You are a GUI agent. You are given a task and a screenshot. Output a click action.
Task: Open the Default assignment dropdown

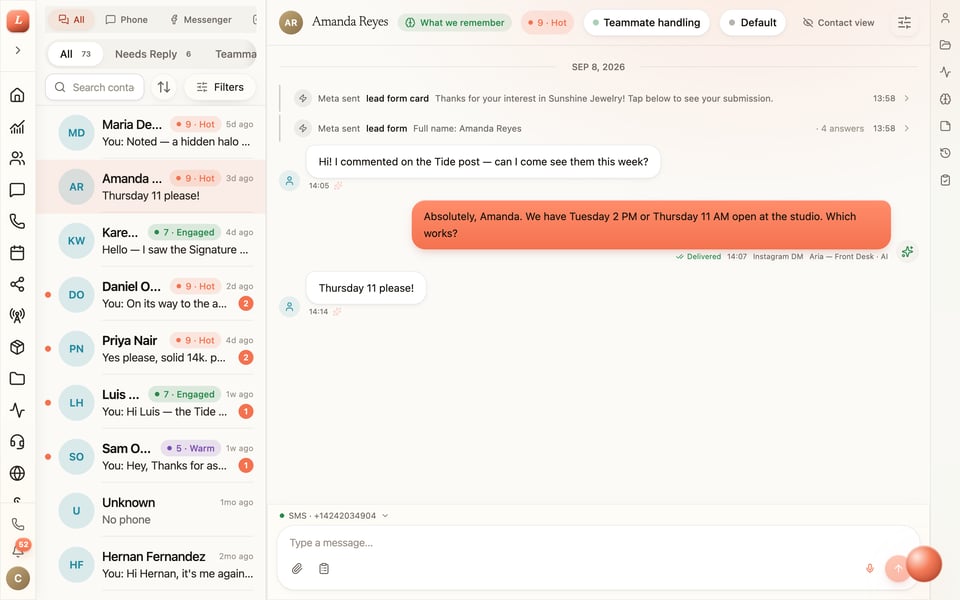coord(752,23)
